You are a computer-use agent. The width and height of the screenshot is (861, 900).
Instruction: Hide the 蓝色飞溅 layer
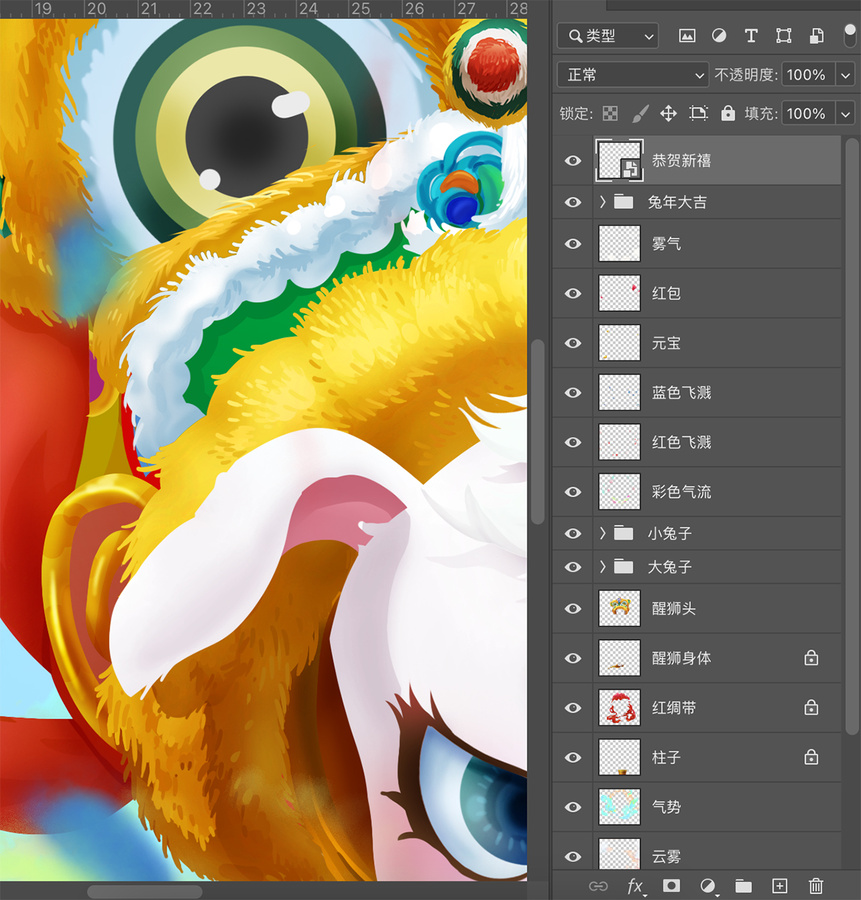coord(573,393)
